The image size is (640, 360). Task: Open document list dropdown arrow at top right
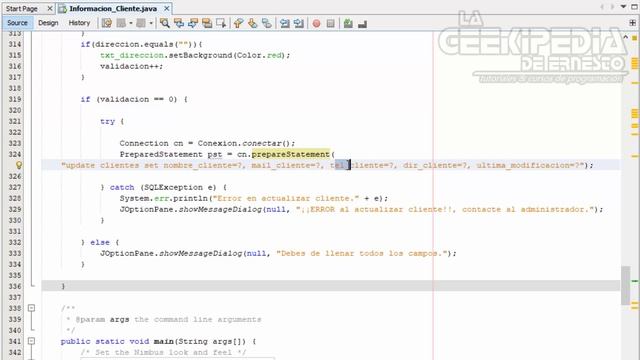tap(623, 7)
